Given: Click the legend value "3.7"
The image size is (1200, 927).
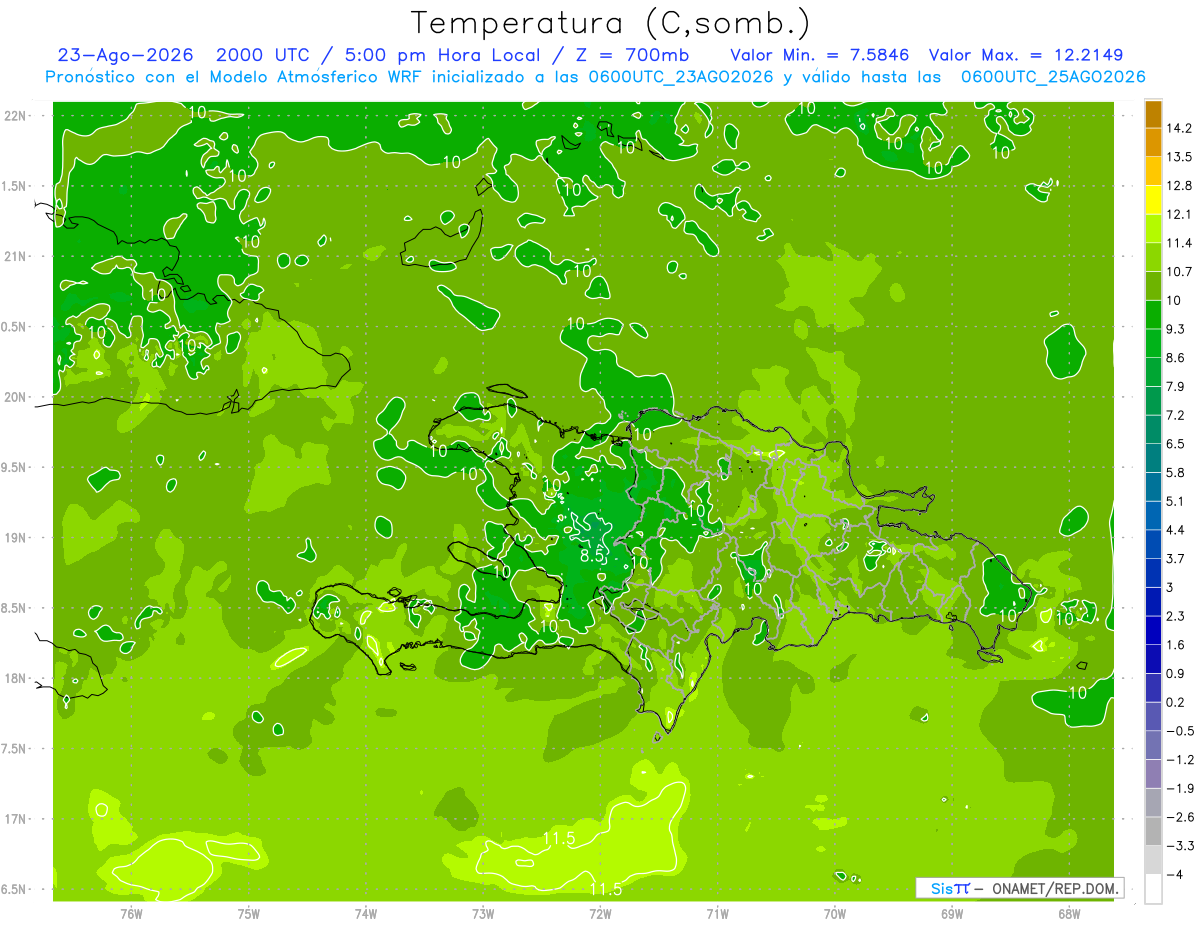Looking at the screenshot, I should tap(1178, 558).
